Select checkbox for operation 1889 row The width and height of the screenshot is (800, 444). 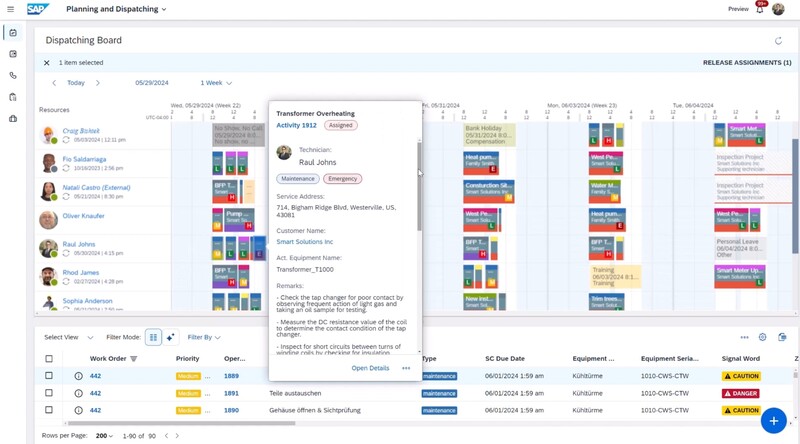coord(49,376)
